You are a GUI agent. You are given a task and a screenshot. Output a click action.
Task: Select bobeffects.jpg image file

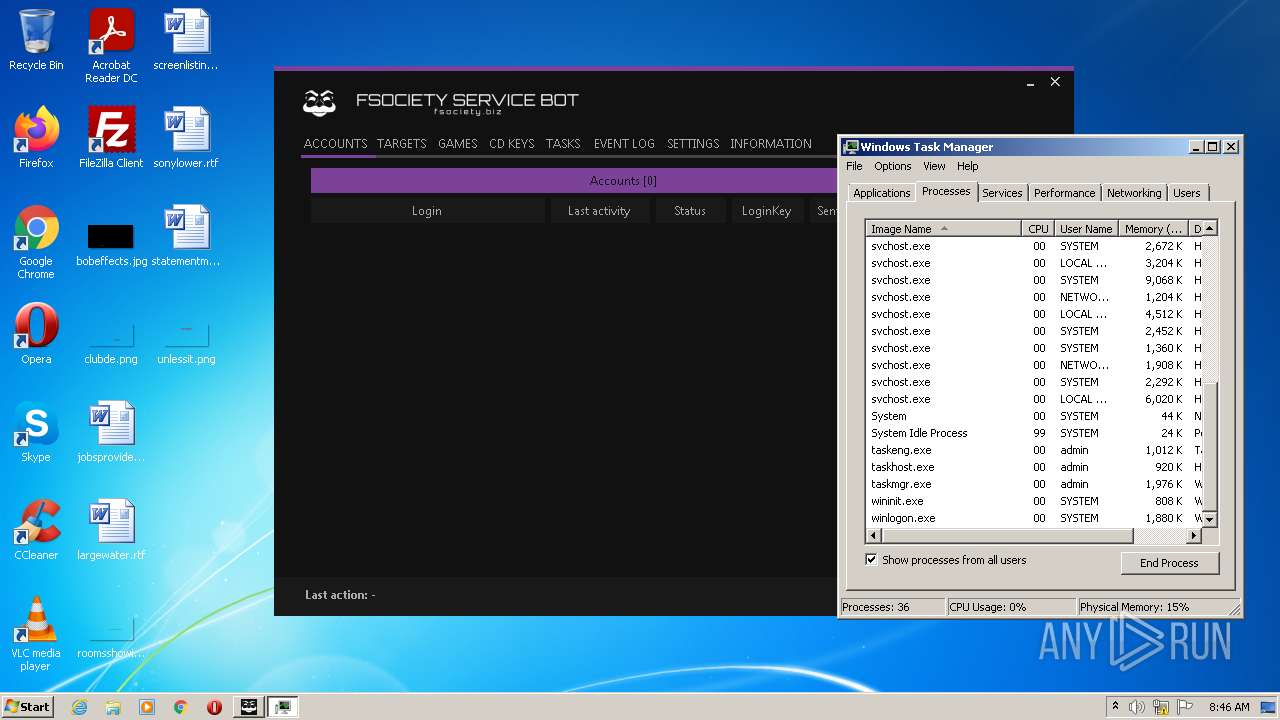111,243
